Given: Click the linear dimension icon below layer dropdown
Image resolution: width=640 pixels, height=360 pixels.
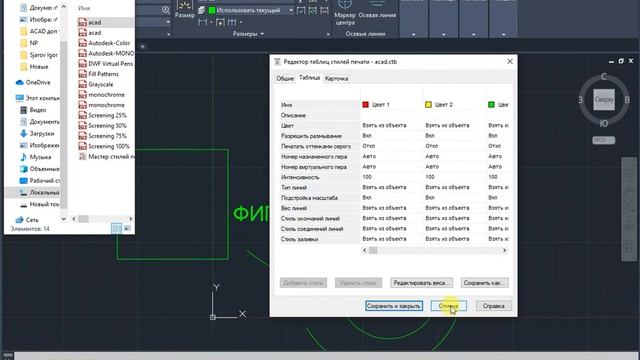Looking at the screenshot, I should click(x=202, y=22).
